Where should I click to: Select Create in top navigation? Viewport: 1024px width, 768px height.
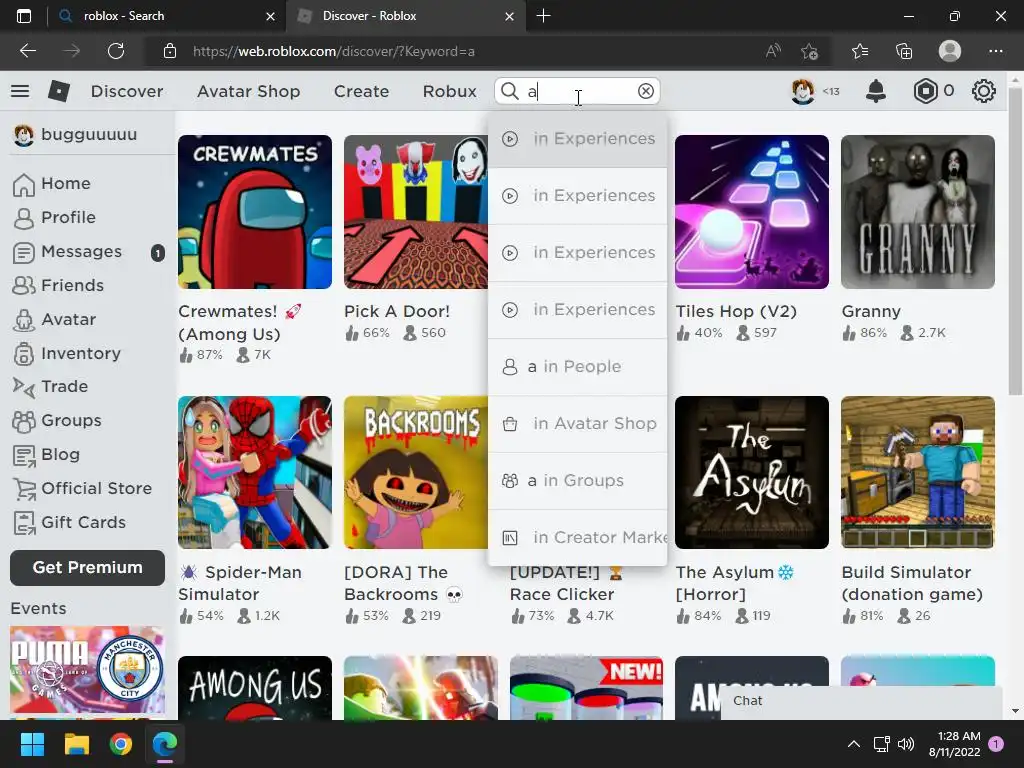(x=362, y=91)
